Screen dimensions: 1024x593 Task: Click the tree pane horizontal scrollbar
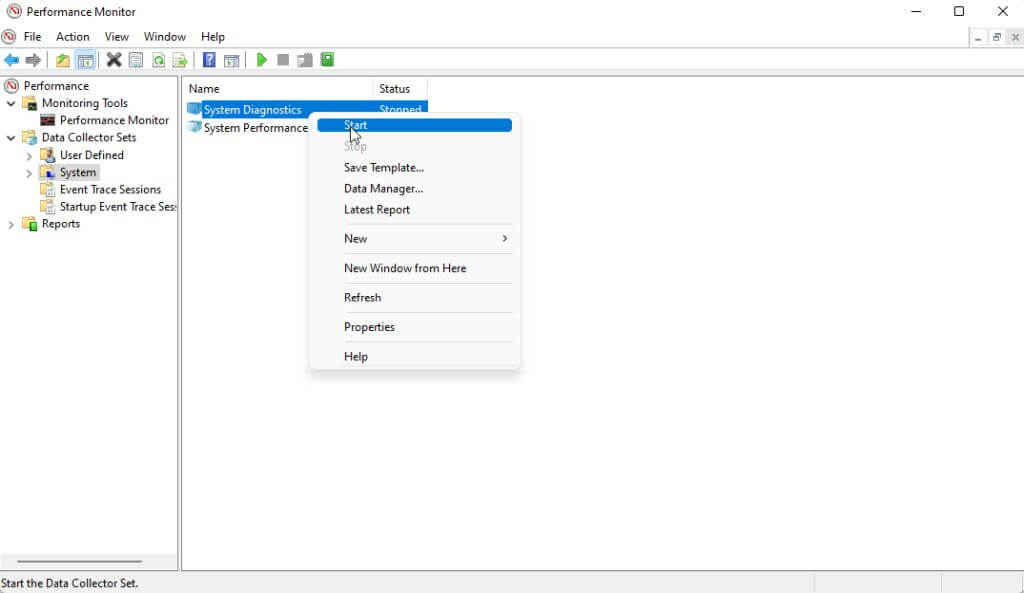pos(79,561)
